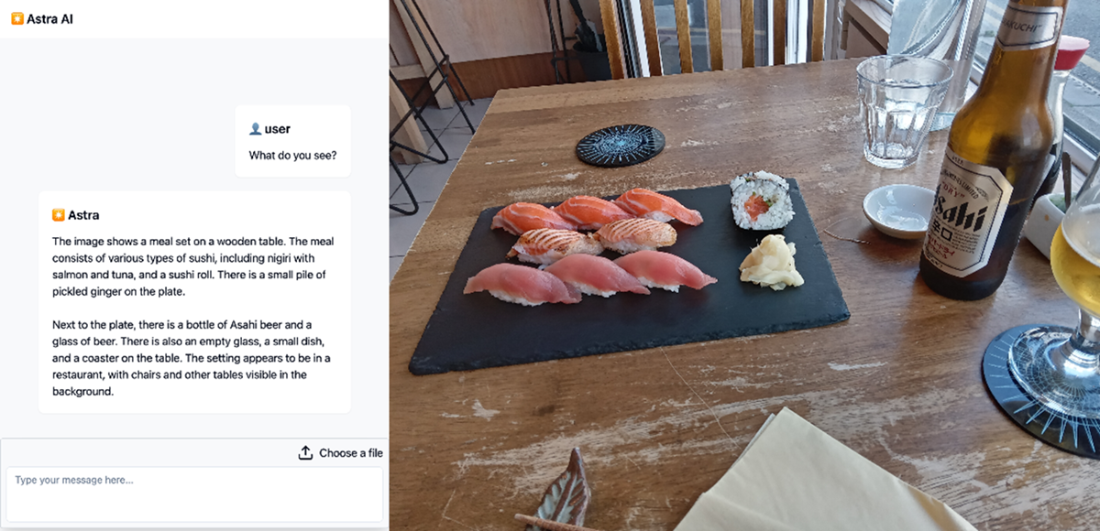The height and width of the screenshot is (531, 1100).
Task: Click the "user" sender name label
Action: [277, 129]
